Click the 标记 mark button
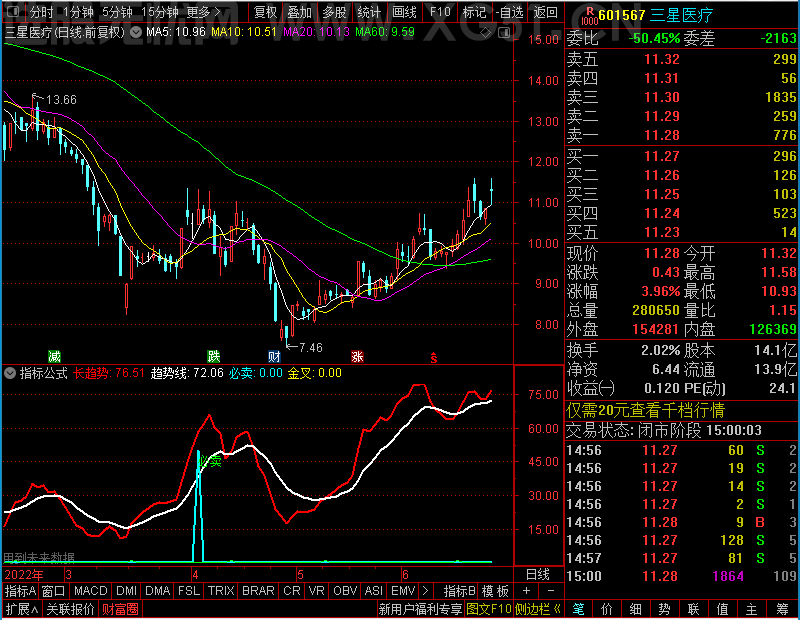Viewport: 800px width, 620px height. [x=474, y=12]
